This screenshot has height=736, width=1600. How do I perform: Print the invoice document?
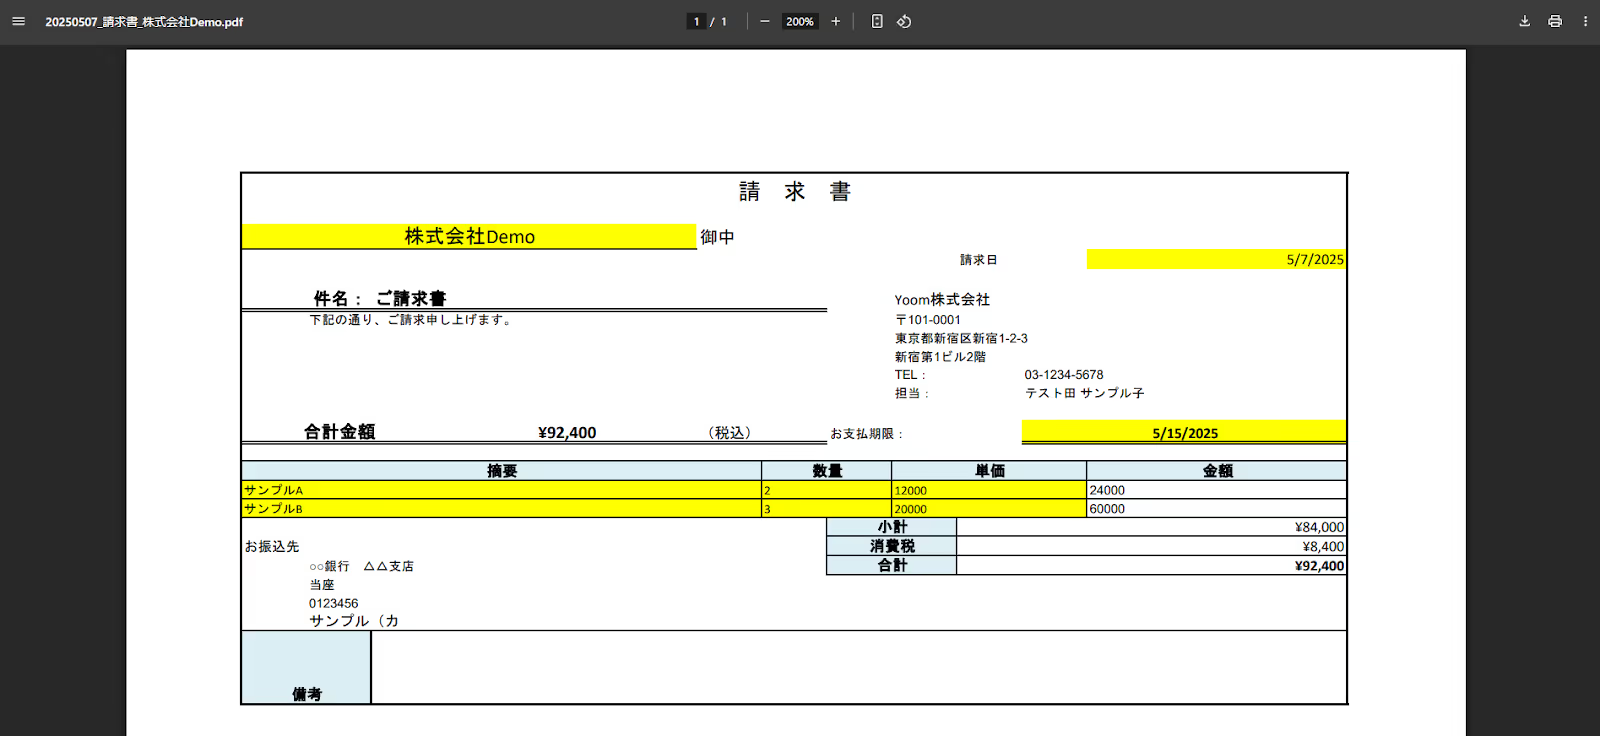1555,21
